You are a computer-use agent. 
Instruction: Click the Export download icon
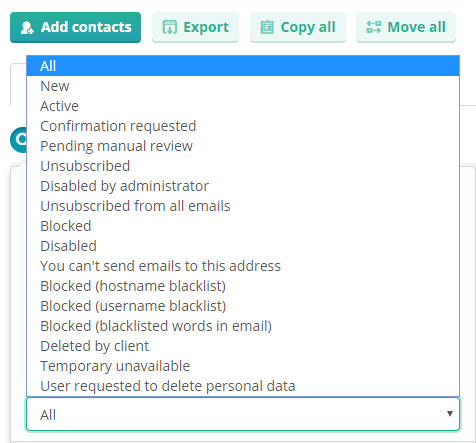(169, 27)
